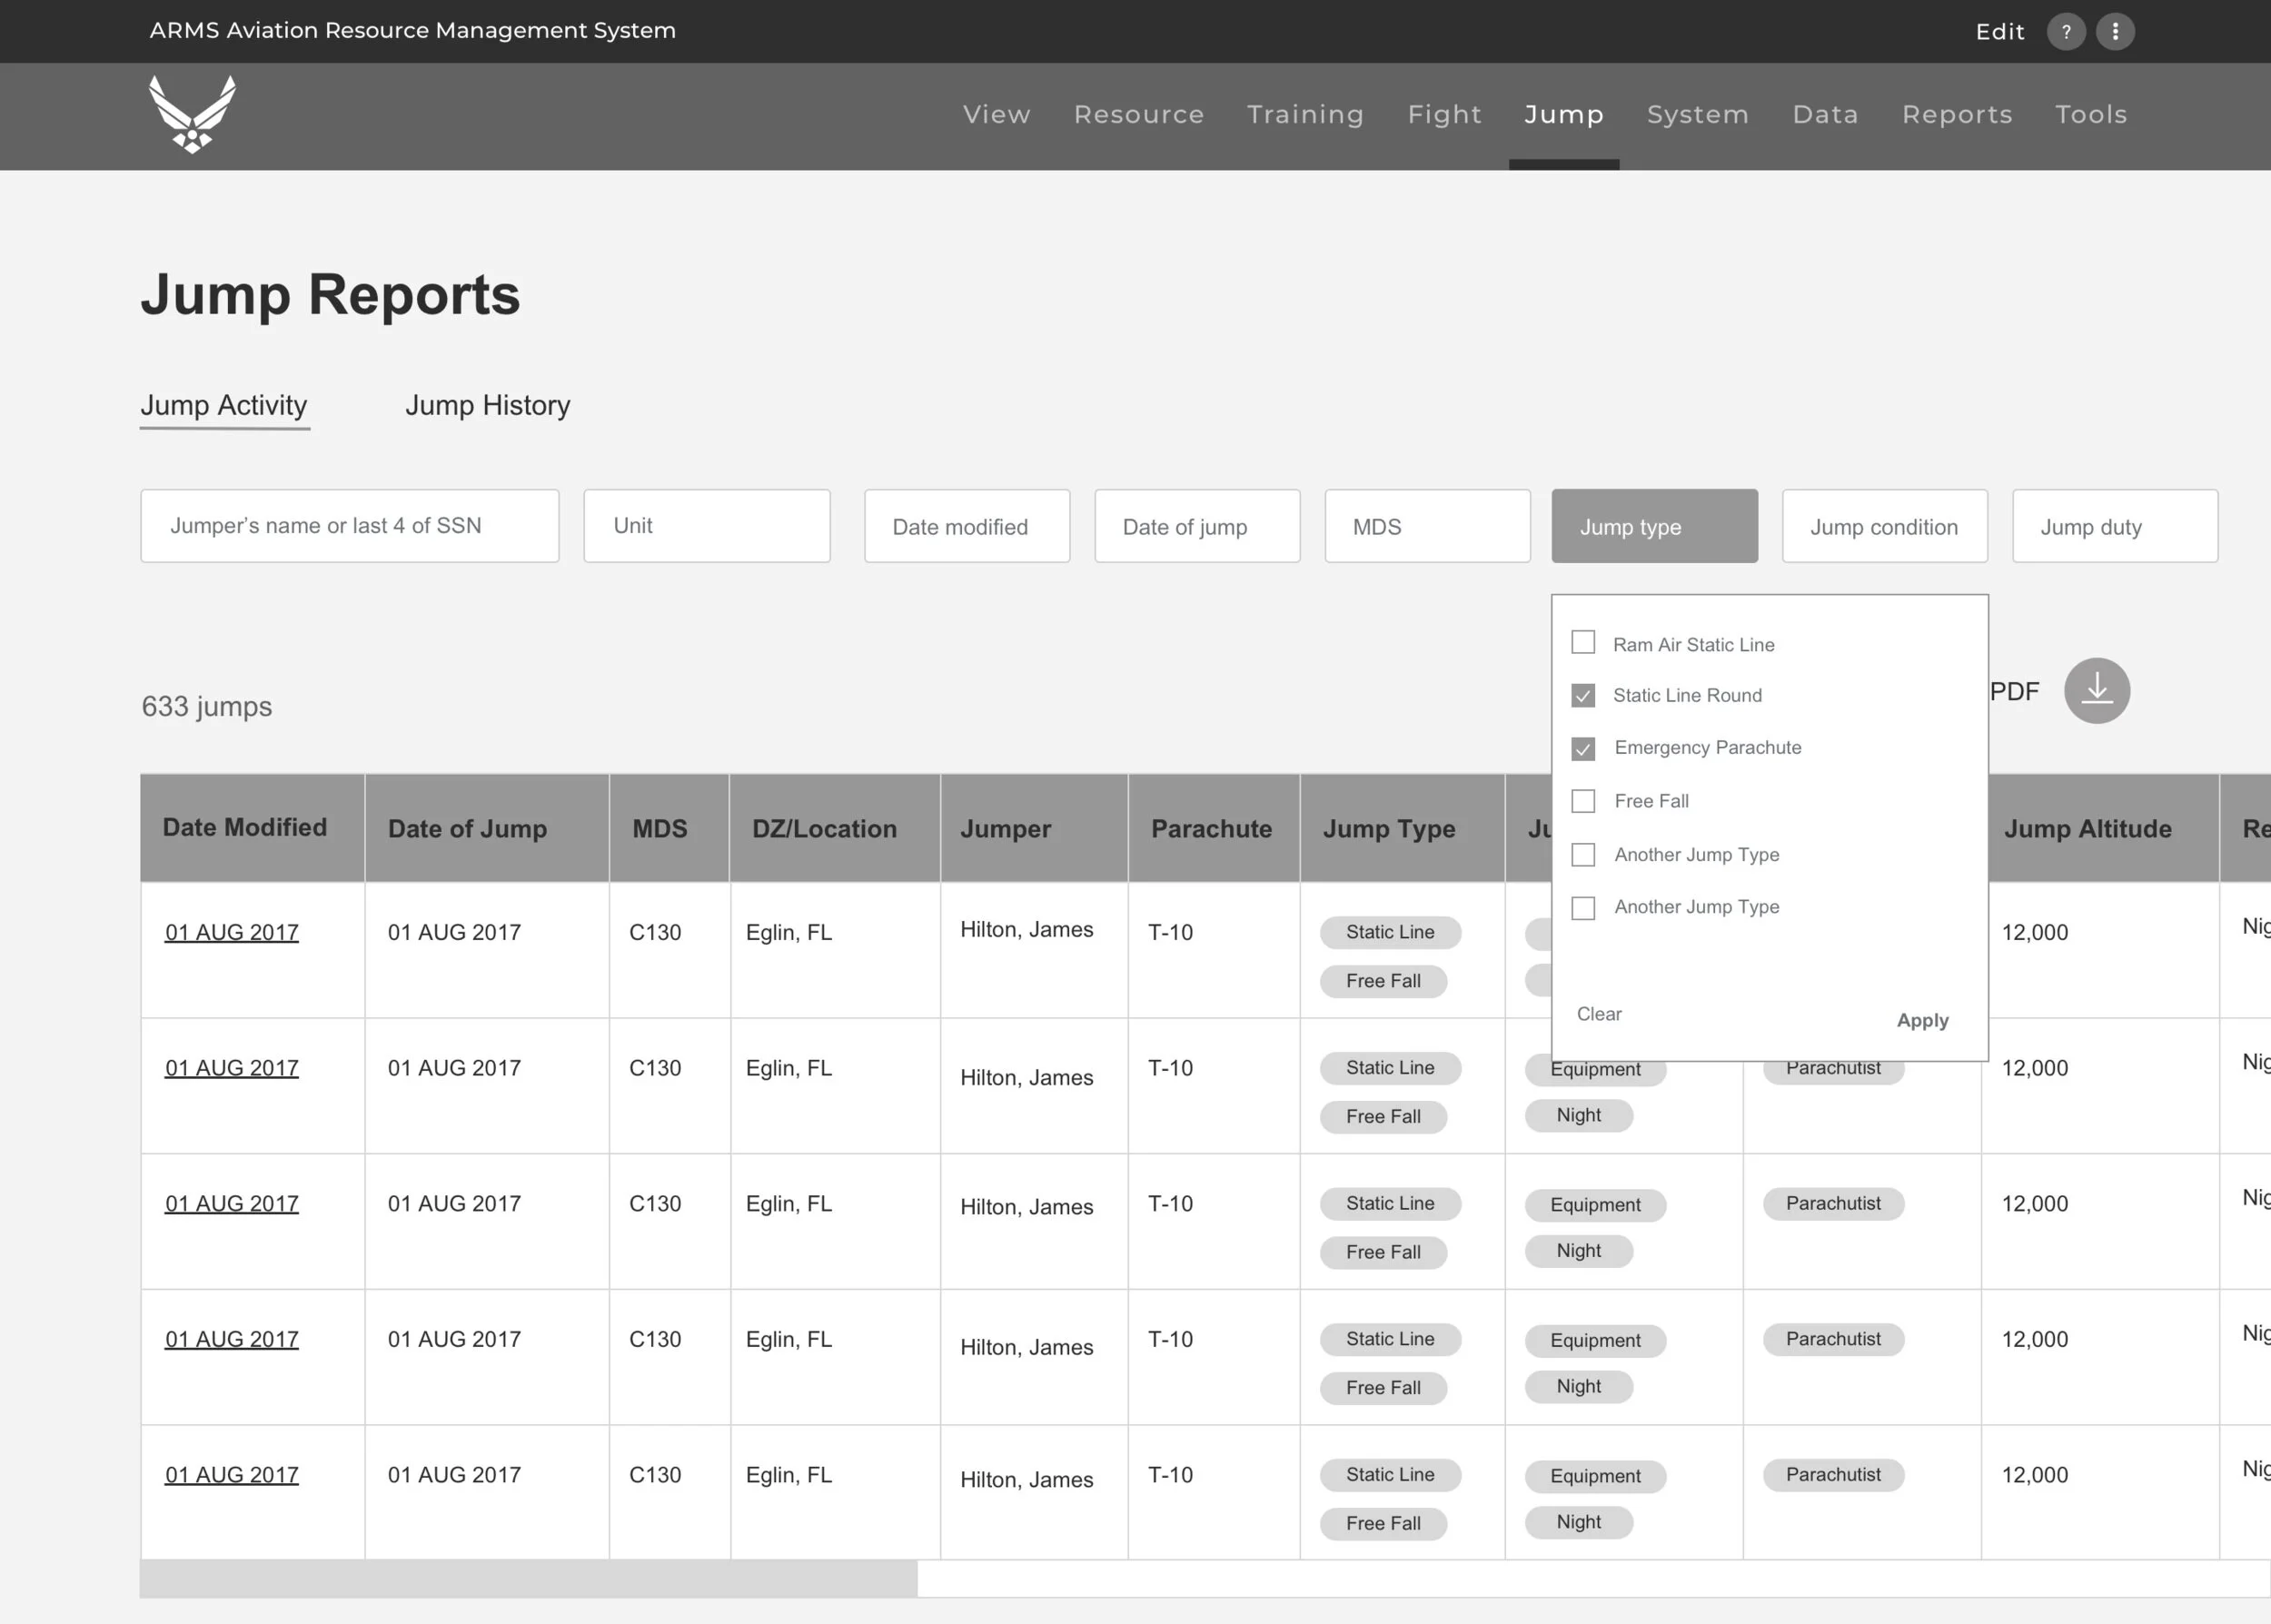Open the Reports menu in navigation
The width and height of the screenshot is (2271, 1624).
point(1956,115)
